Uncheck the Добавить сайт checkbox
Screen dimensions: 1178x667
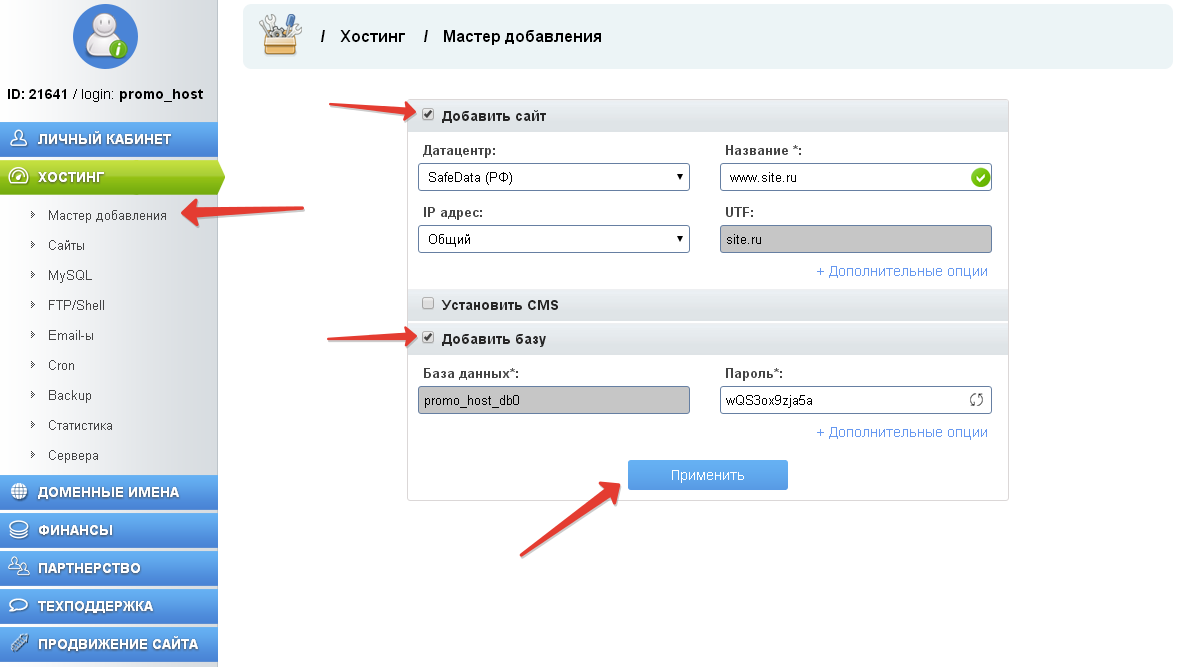coord(428,115)
